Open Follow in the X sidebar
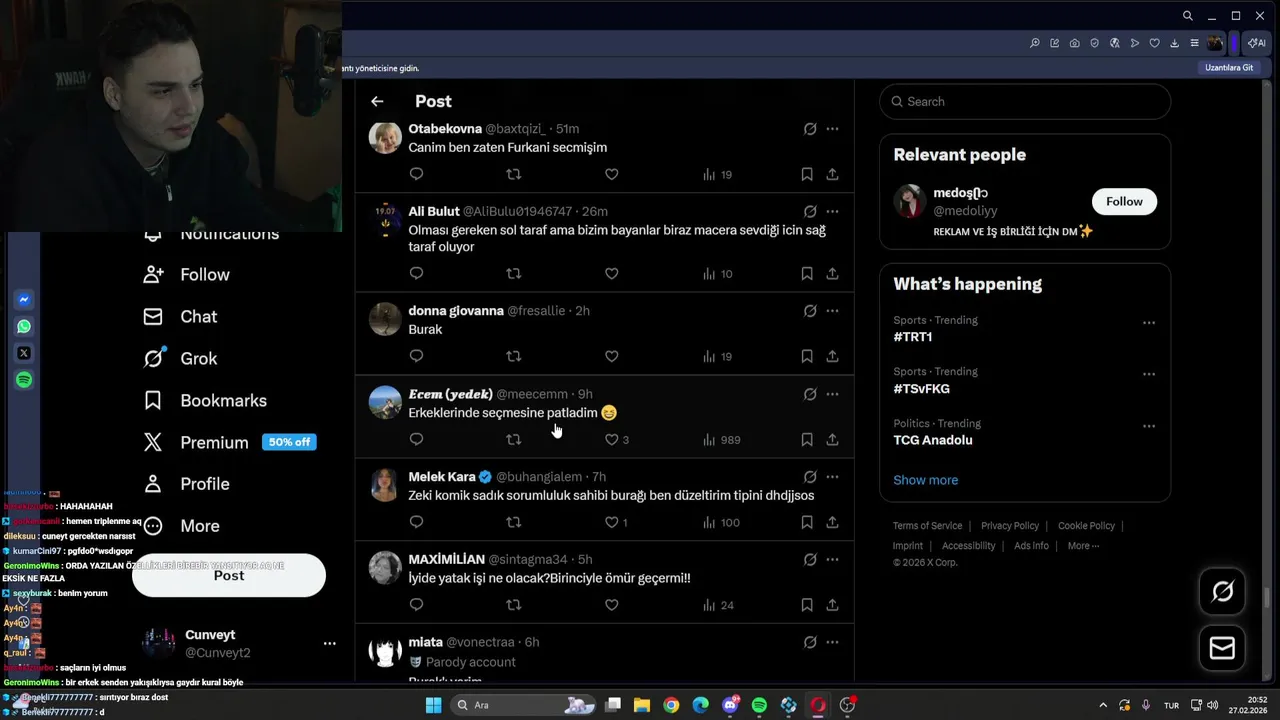This screenshot has width=1280, height=720. pyautogui.click(x=186, y=274)
